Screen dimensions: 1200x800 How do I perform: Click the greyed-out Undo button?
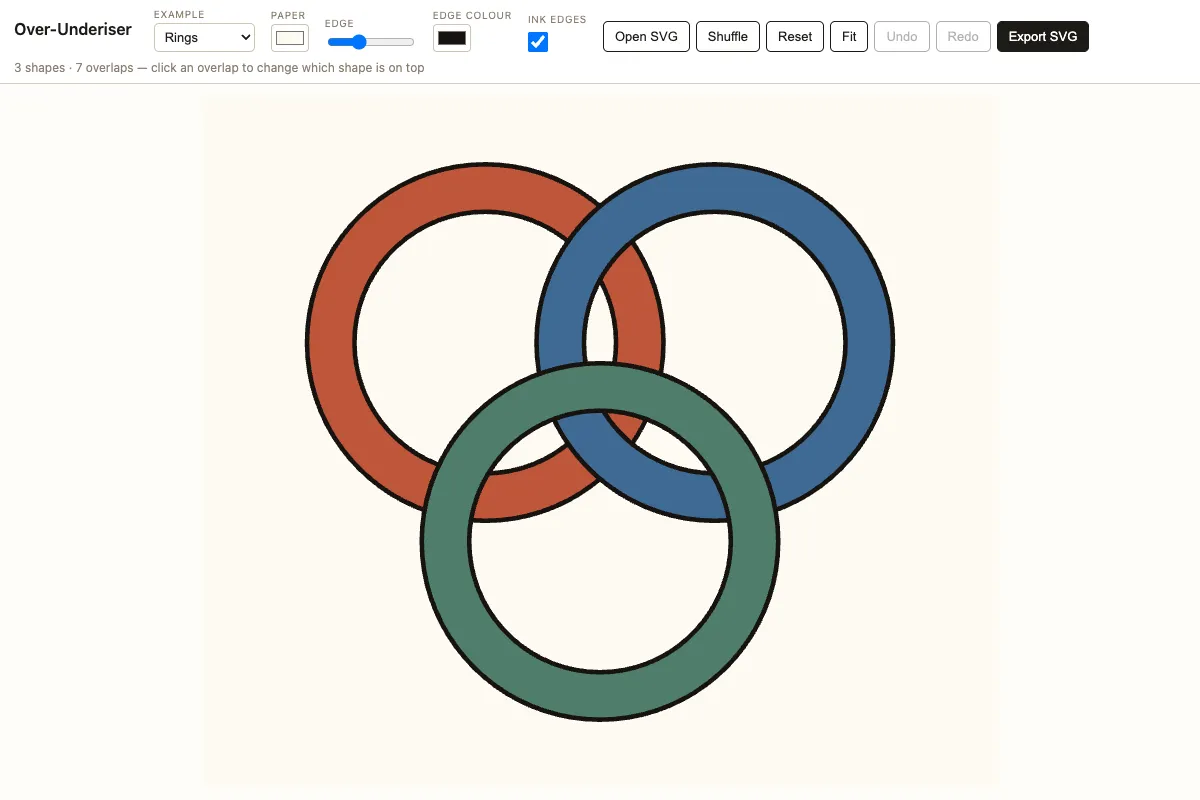(x=902, y=37)
